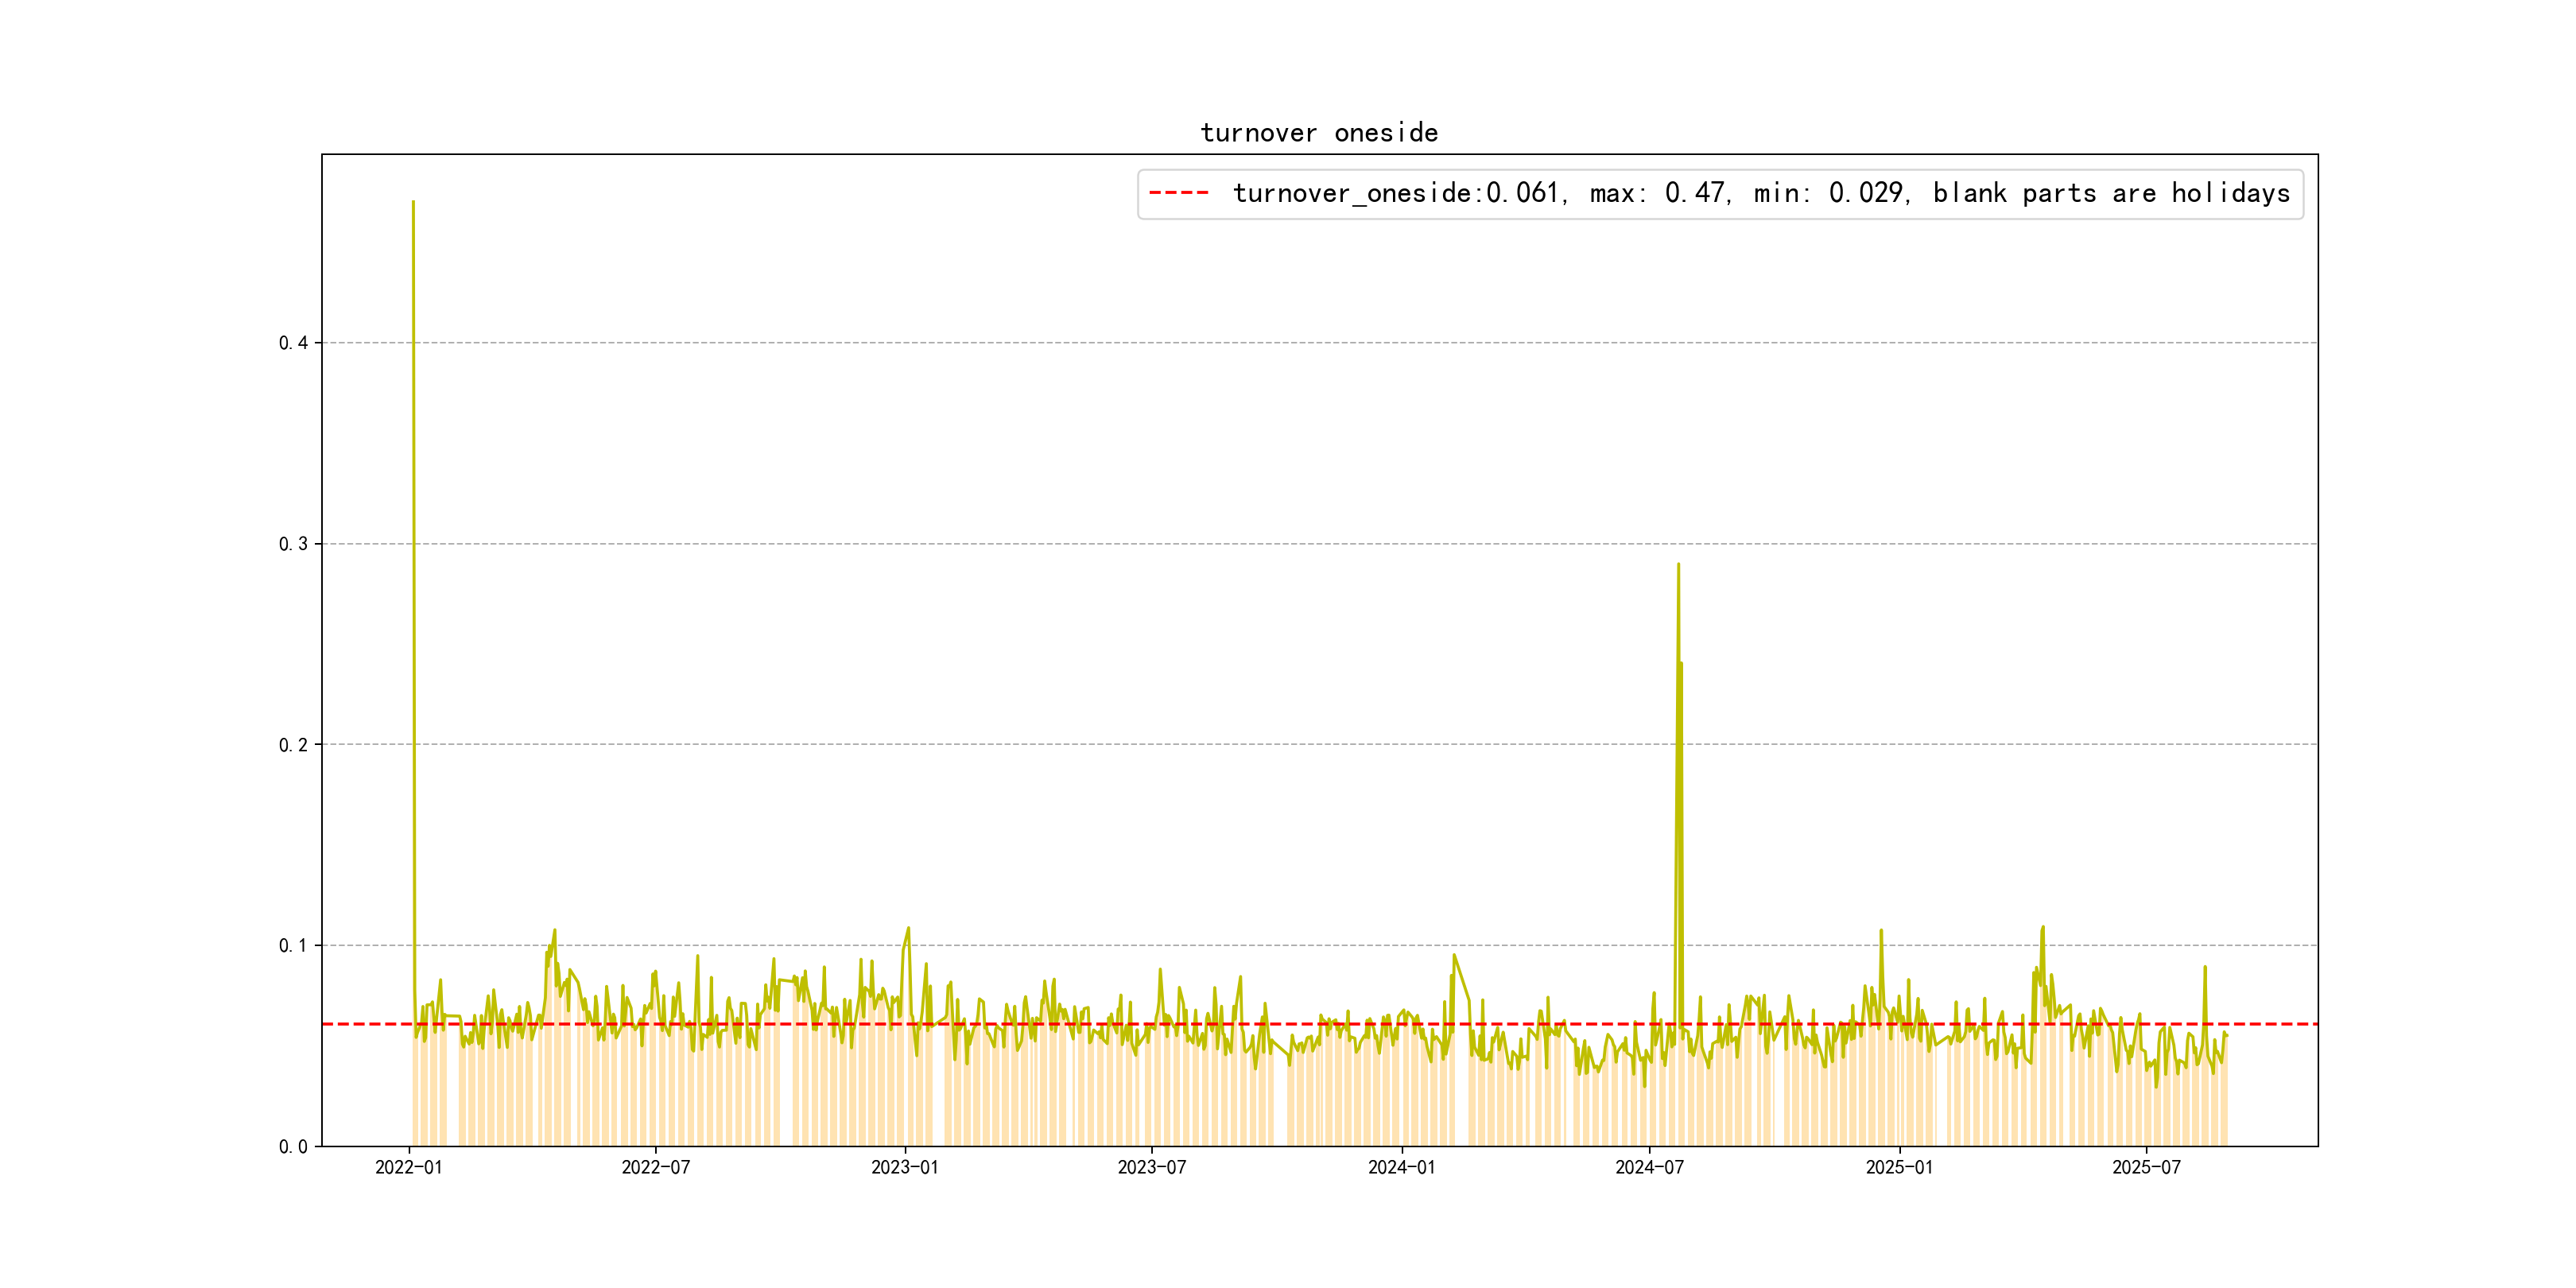The width and height of the screenshot is (2576, 1288).
Task: Click the legend text showing turnover_oneside stats
Action: 1760,193
